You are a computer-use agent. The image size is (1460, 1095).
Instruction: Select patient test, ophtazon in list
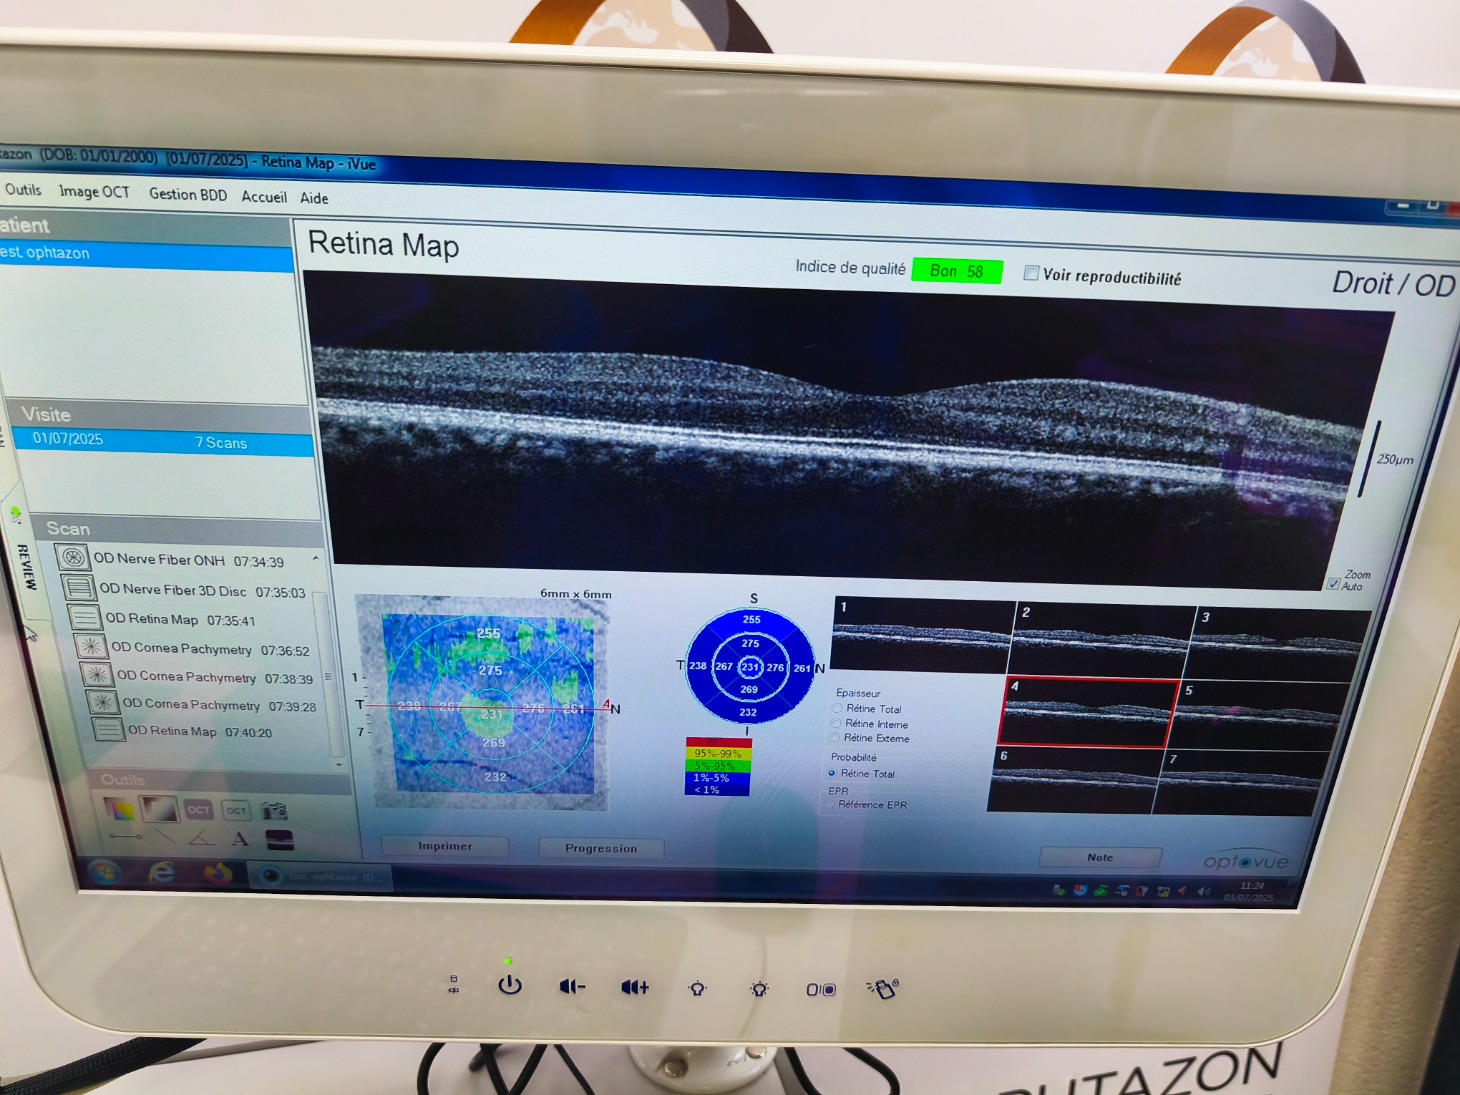coord(146,254)
